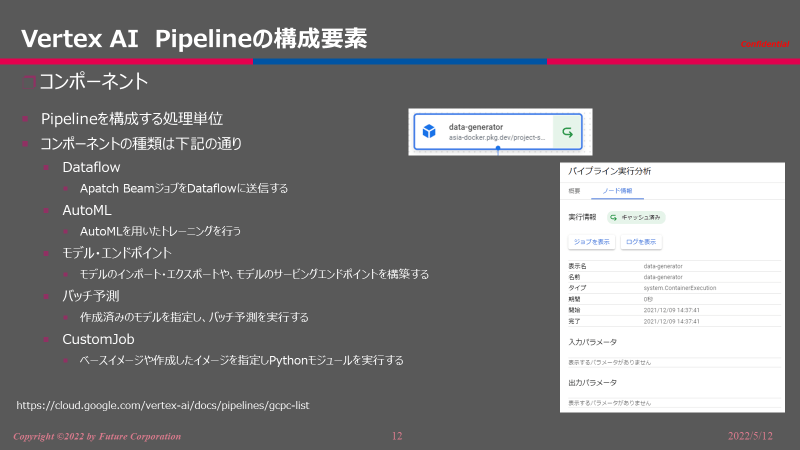
Task: Click the 作成済みのモデルを指定し line
Action: 194,317
